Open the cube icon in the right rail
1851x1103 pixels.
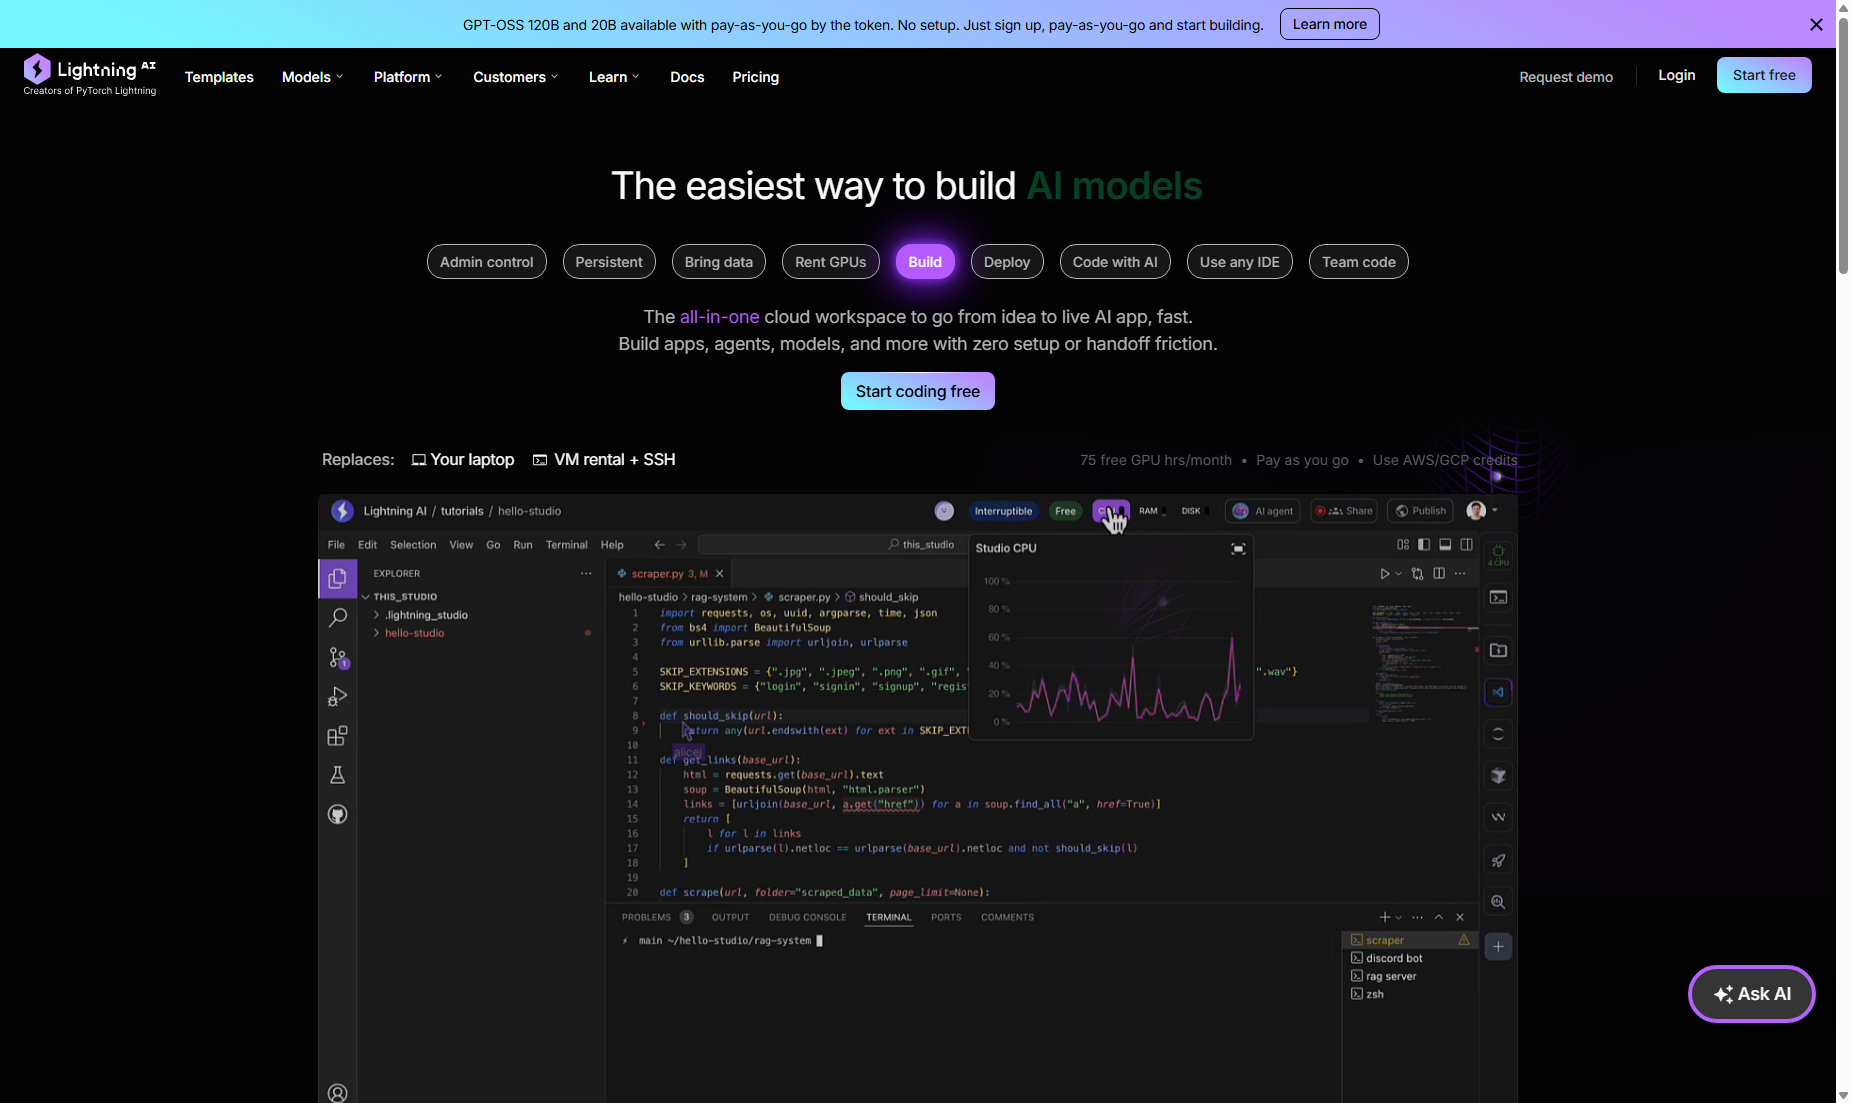(x=1498, y=776)
